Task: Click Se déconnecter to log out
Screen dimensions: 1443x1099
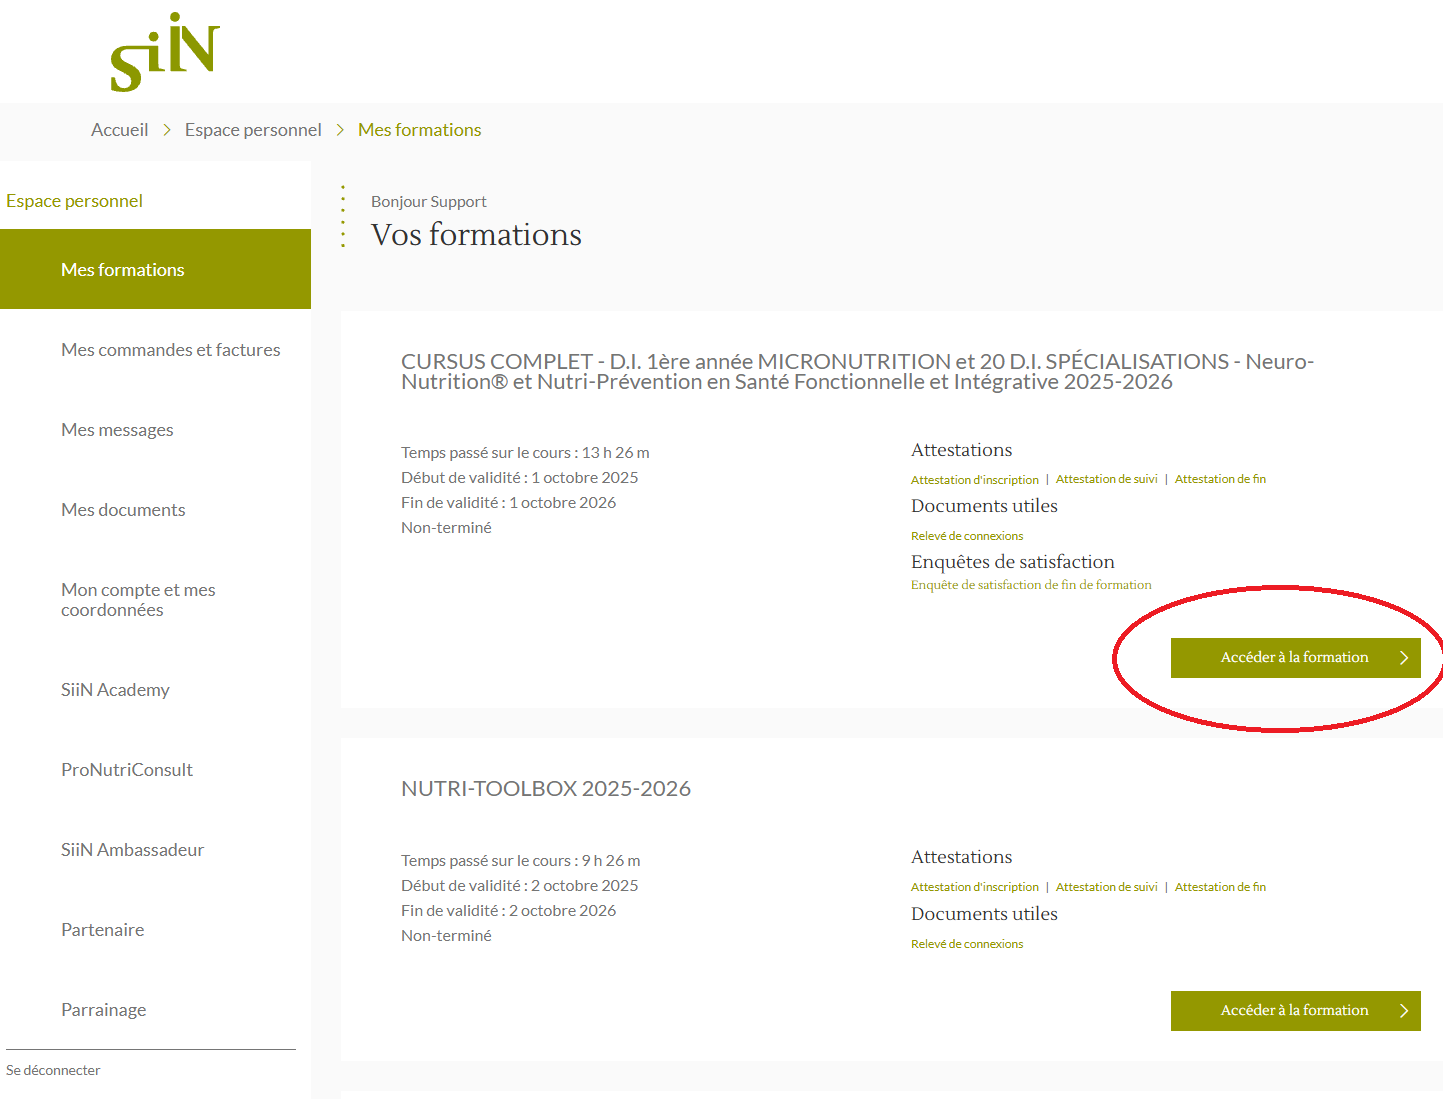Action: (53, 1070)
